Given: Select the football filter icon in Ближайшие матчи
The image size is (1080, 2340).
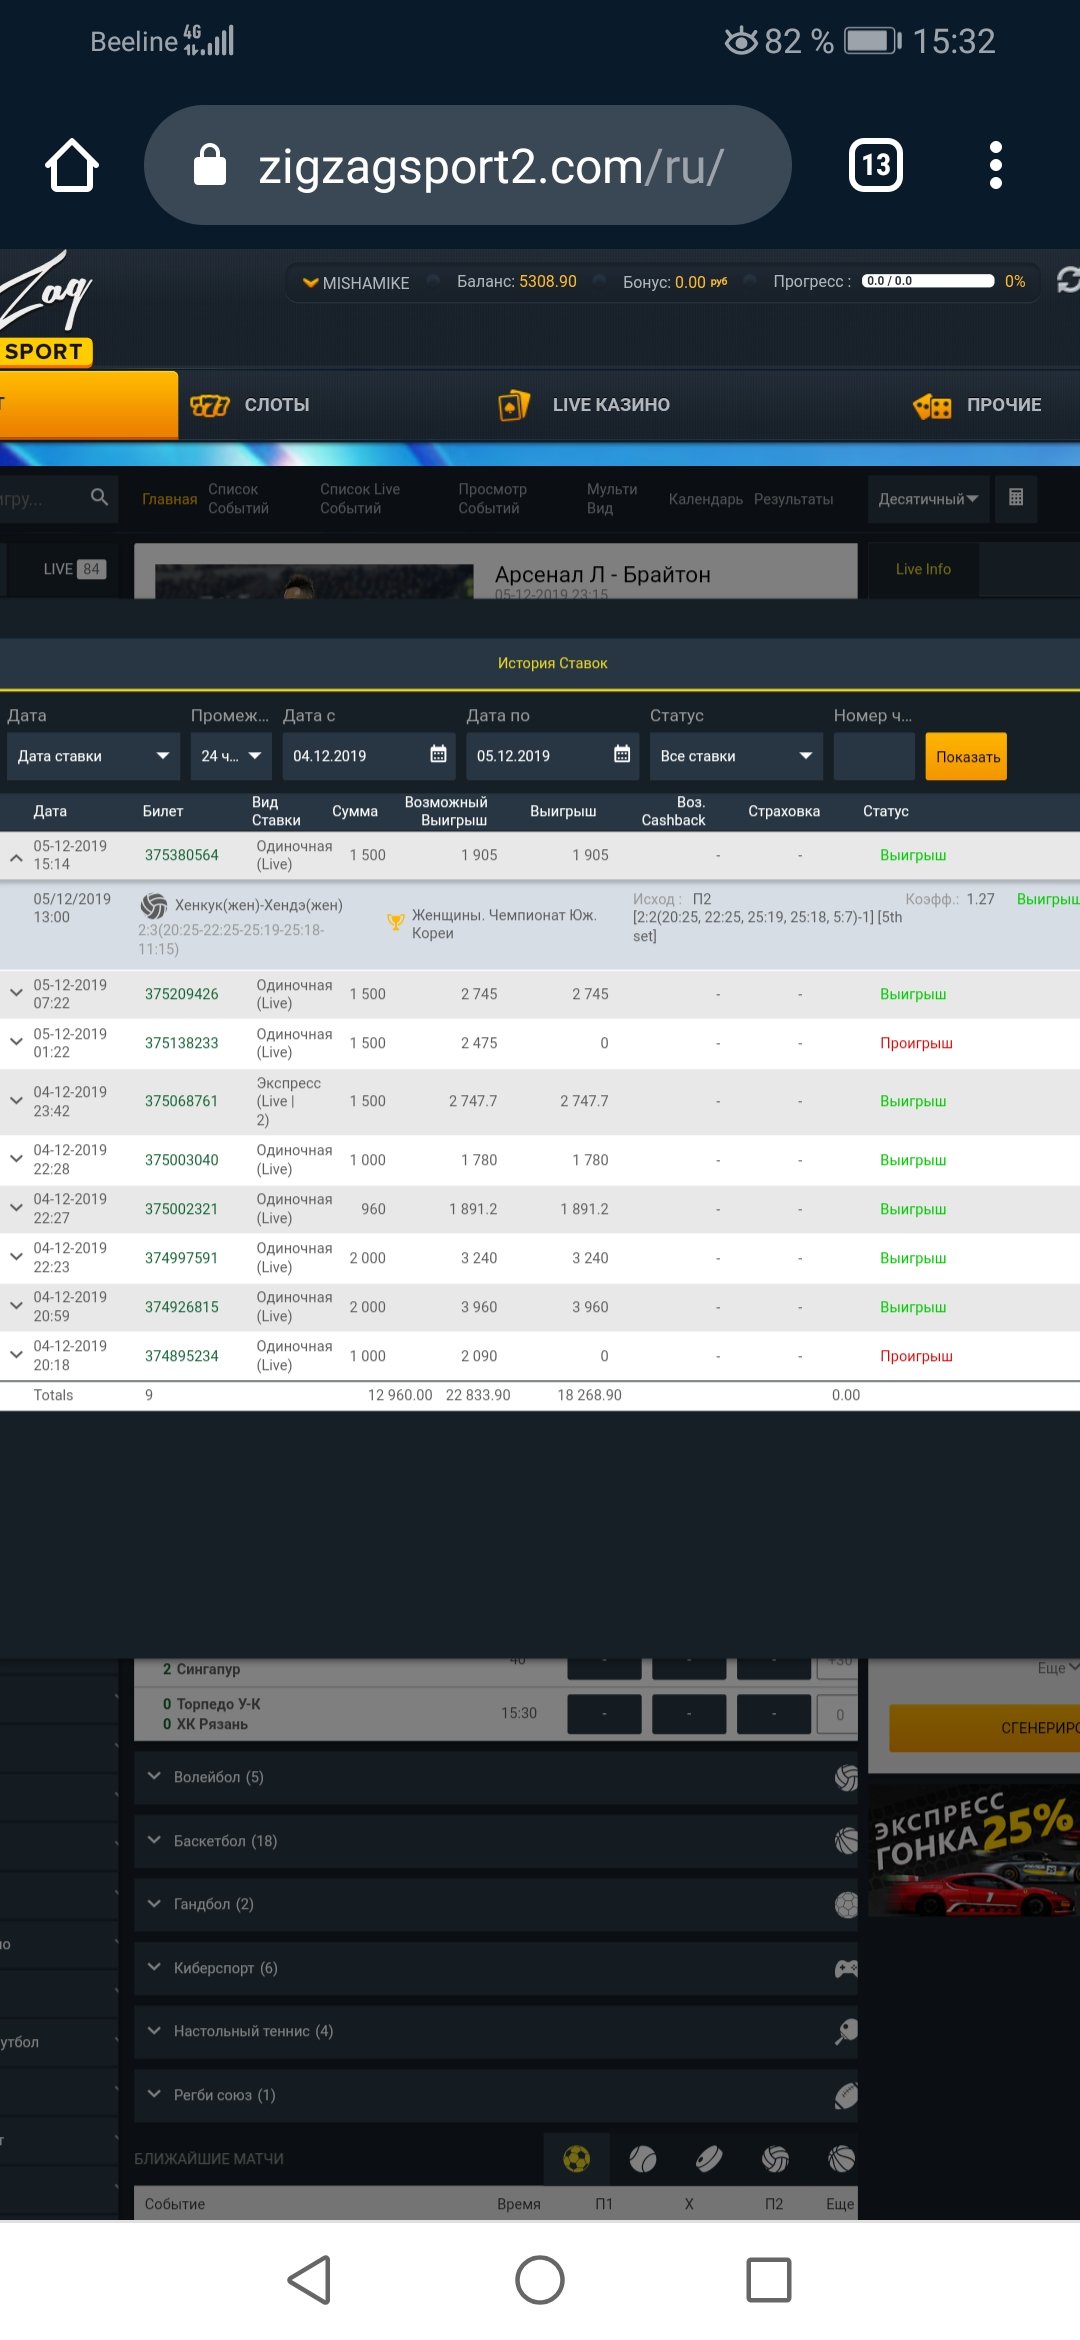Looking at the screenshot, I should [x=576, y=2159].
